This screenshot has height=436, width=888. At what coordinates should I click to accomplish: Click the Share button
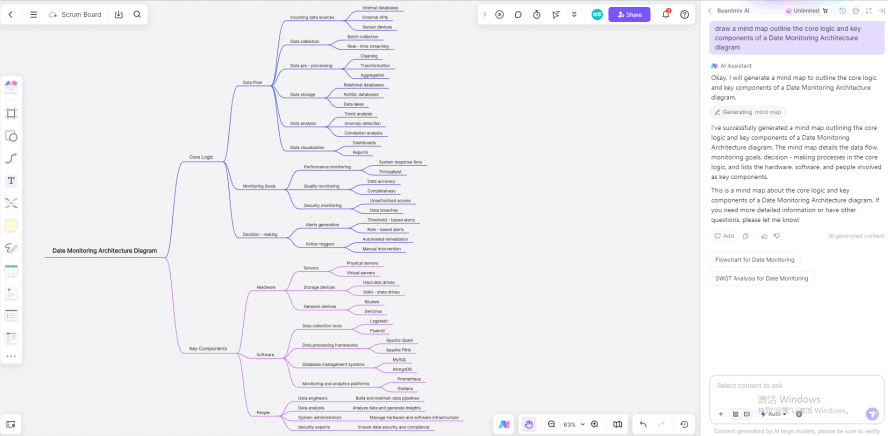tap(628, 15)
